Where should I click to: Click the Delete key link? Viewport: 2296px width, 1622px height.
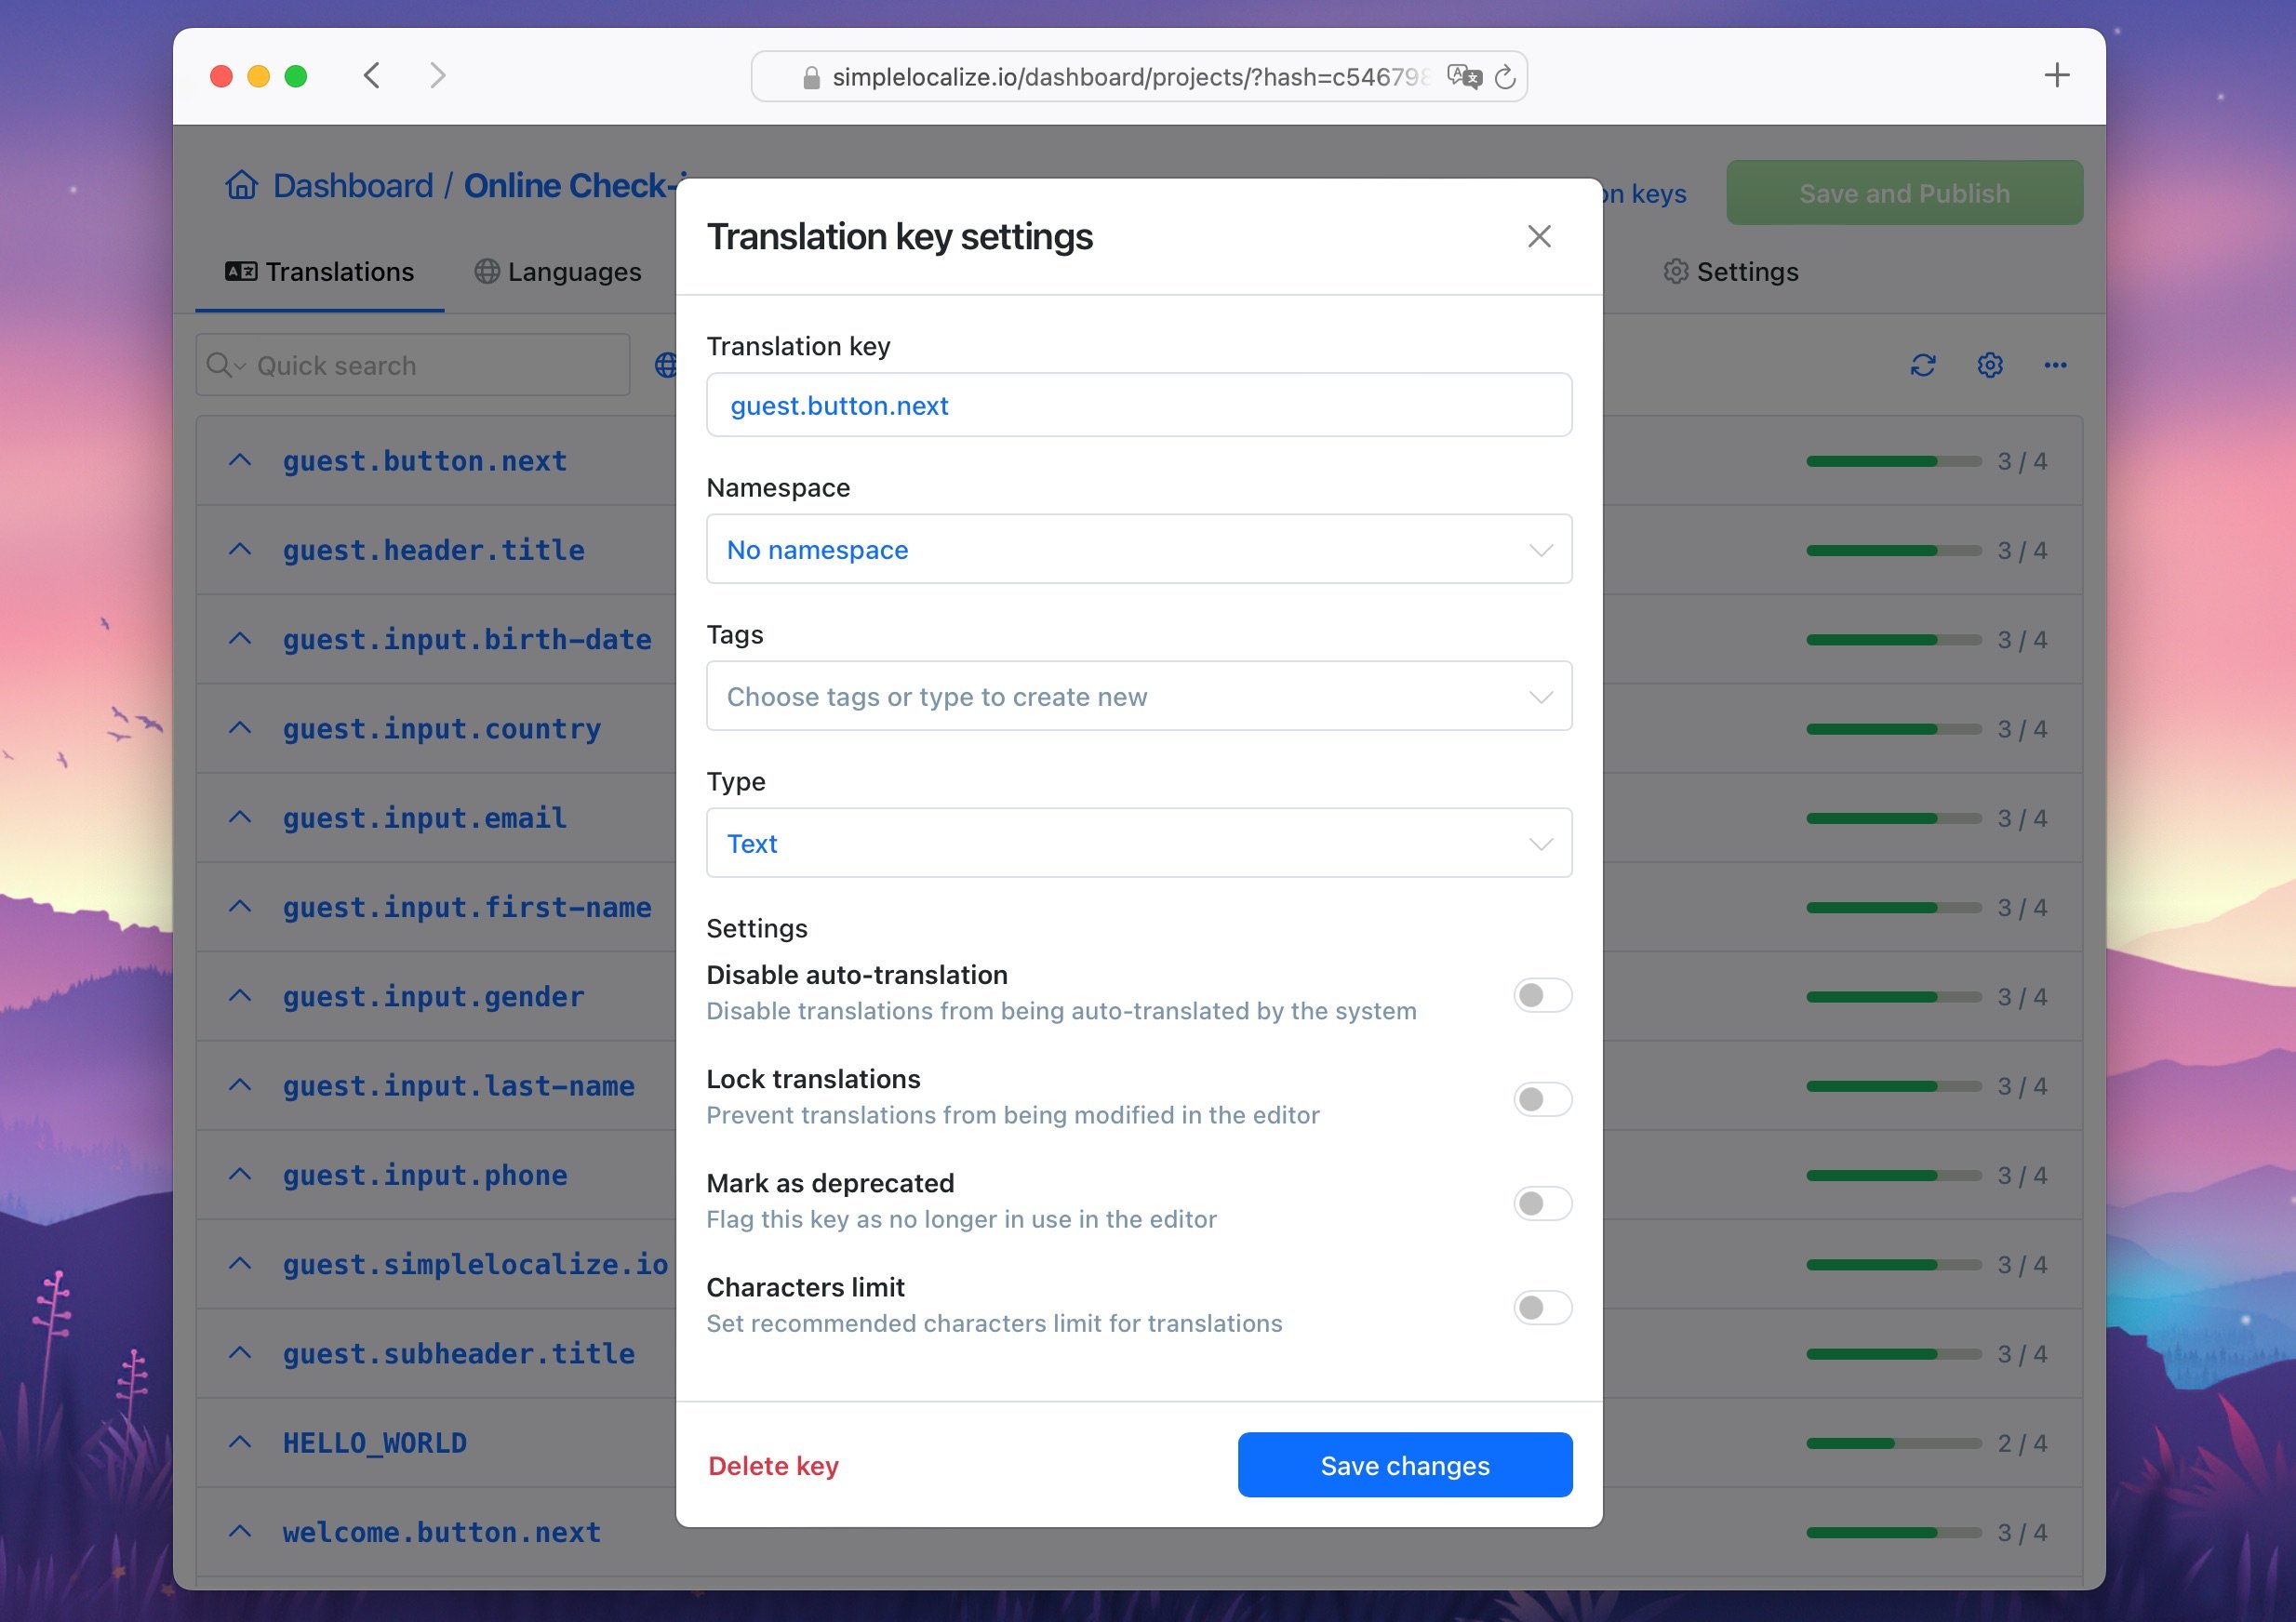(773, 1465)
